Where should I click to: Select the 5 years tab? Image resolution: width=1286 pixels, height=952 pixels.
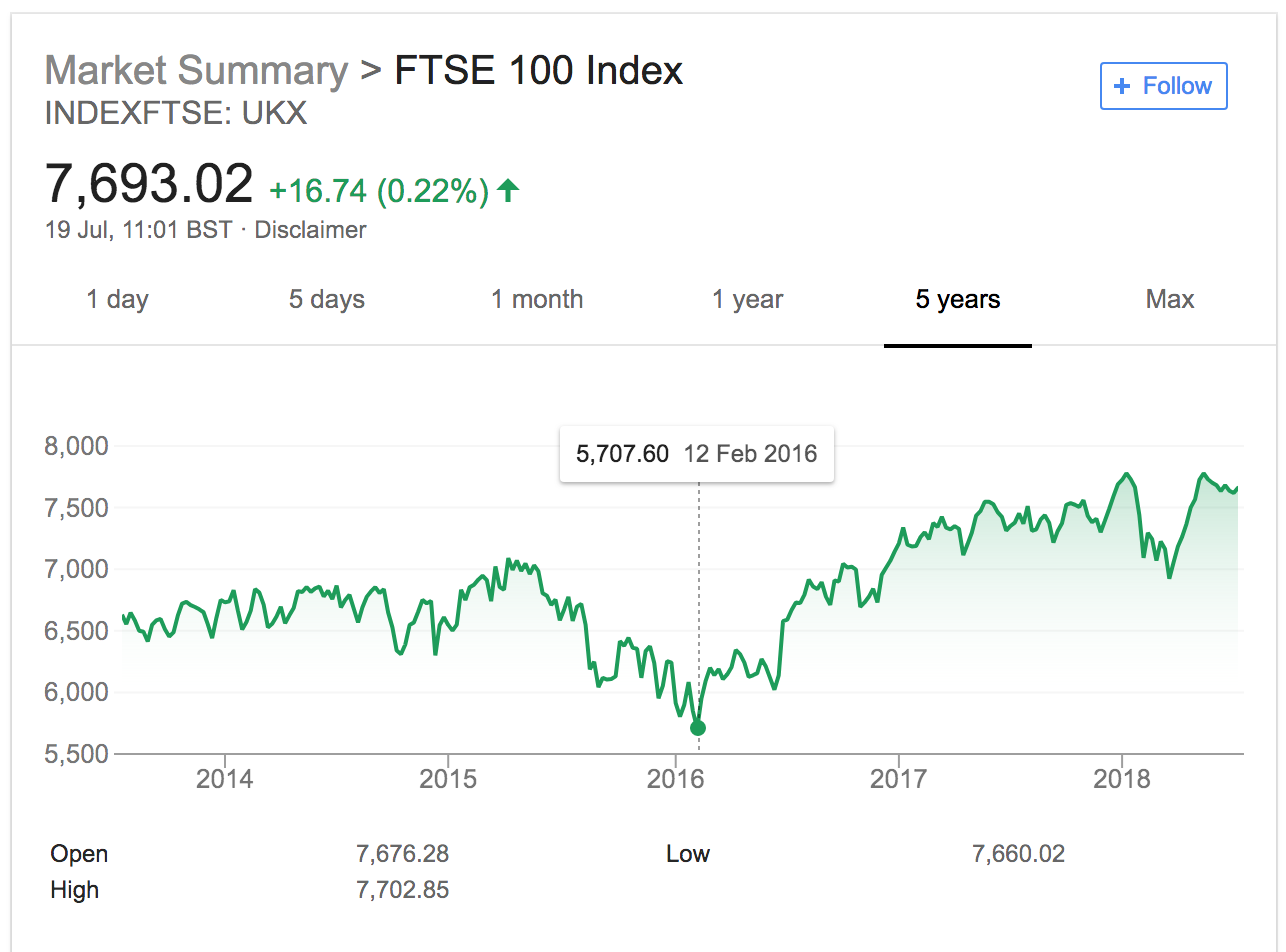[957, 299]
